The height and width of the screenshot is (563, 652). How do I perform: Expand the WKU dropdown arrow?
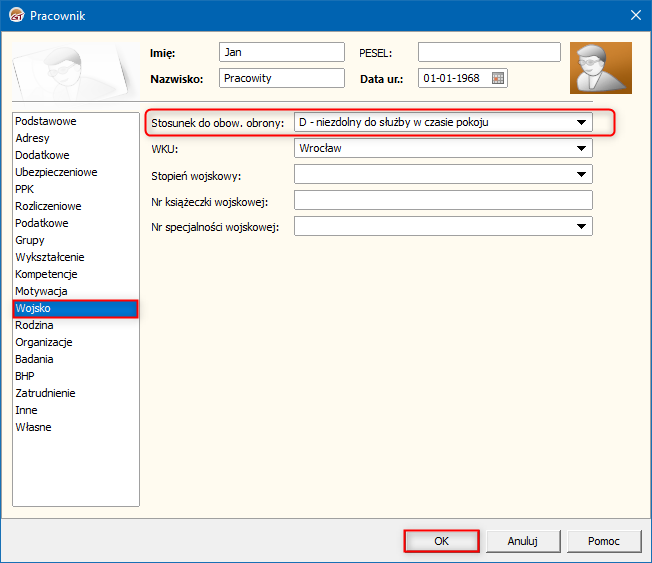[581, 148]
